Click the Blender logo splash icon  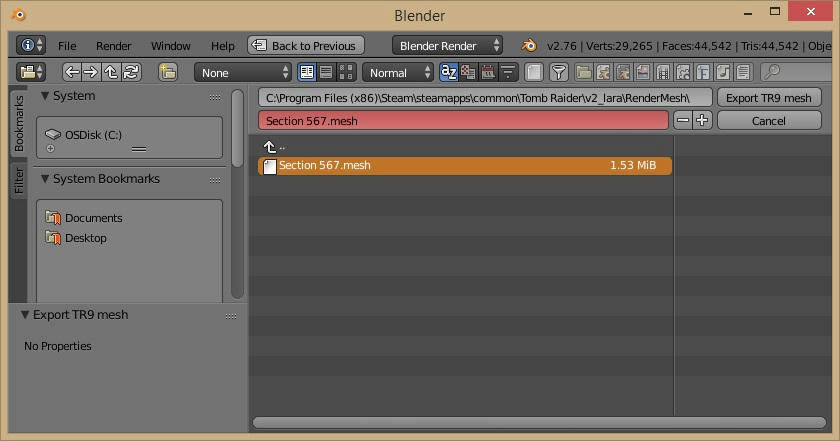pos(529,46)
